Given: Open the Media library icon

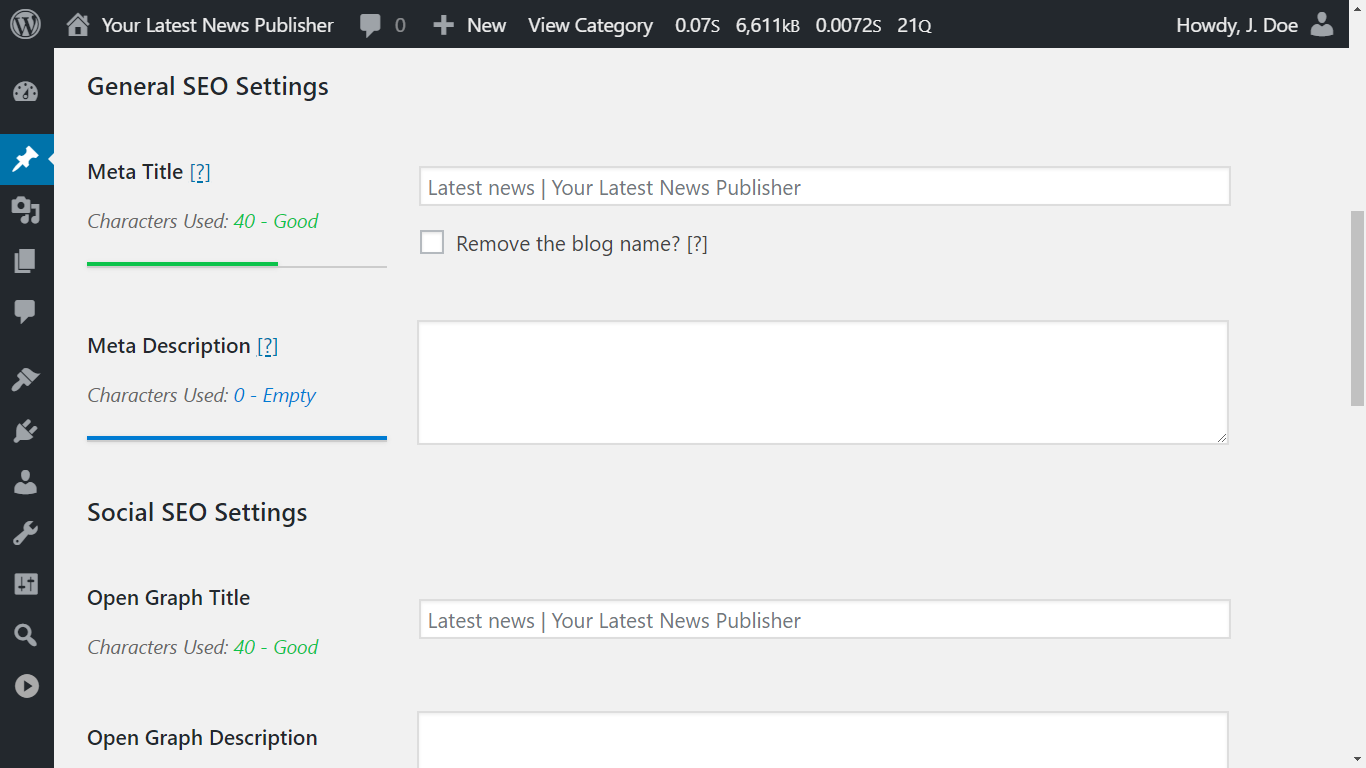Looking at the screenshot, I should pyautogui.click(x=27, y=209).
